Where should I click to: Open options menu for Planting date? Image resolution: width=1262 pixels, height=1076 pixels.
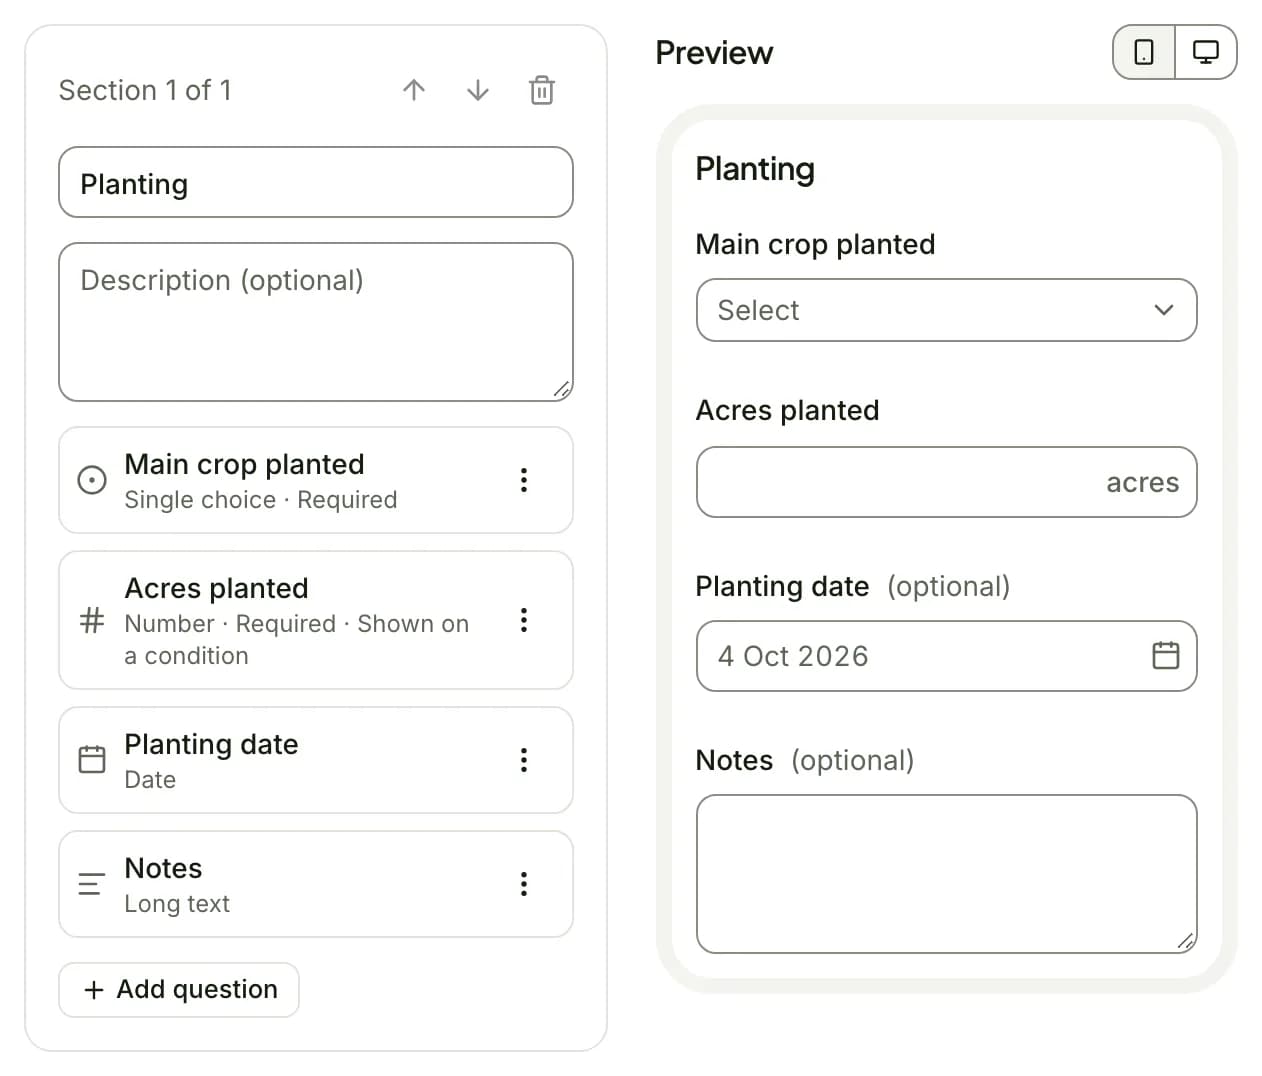click(x=523, y=760)
